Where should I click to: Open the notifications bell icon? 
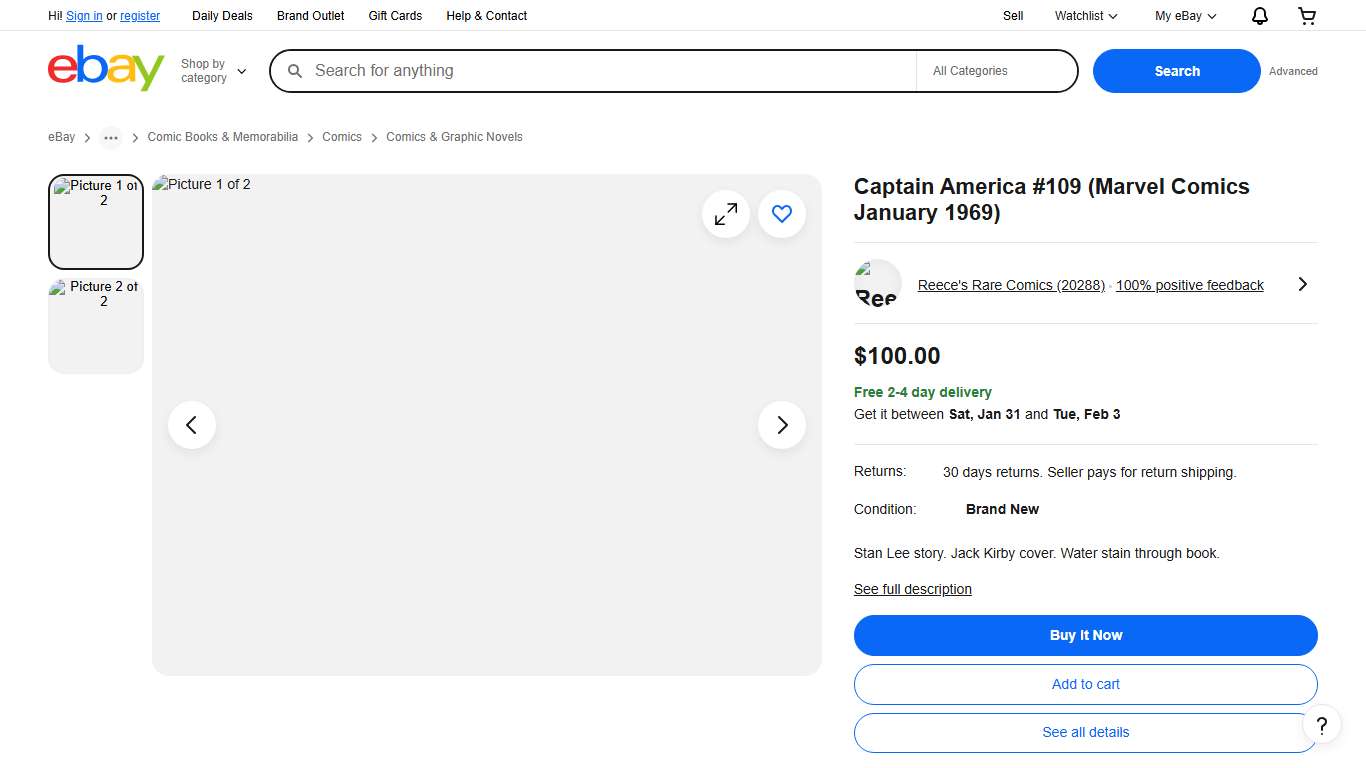tap(1260, 16)
